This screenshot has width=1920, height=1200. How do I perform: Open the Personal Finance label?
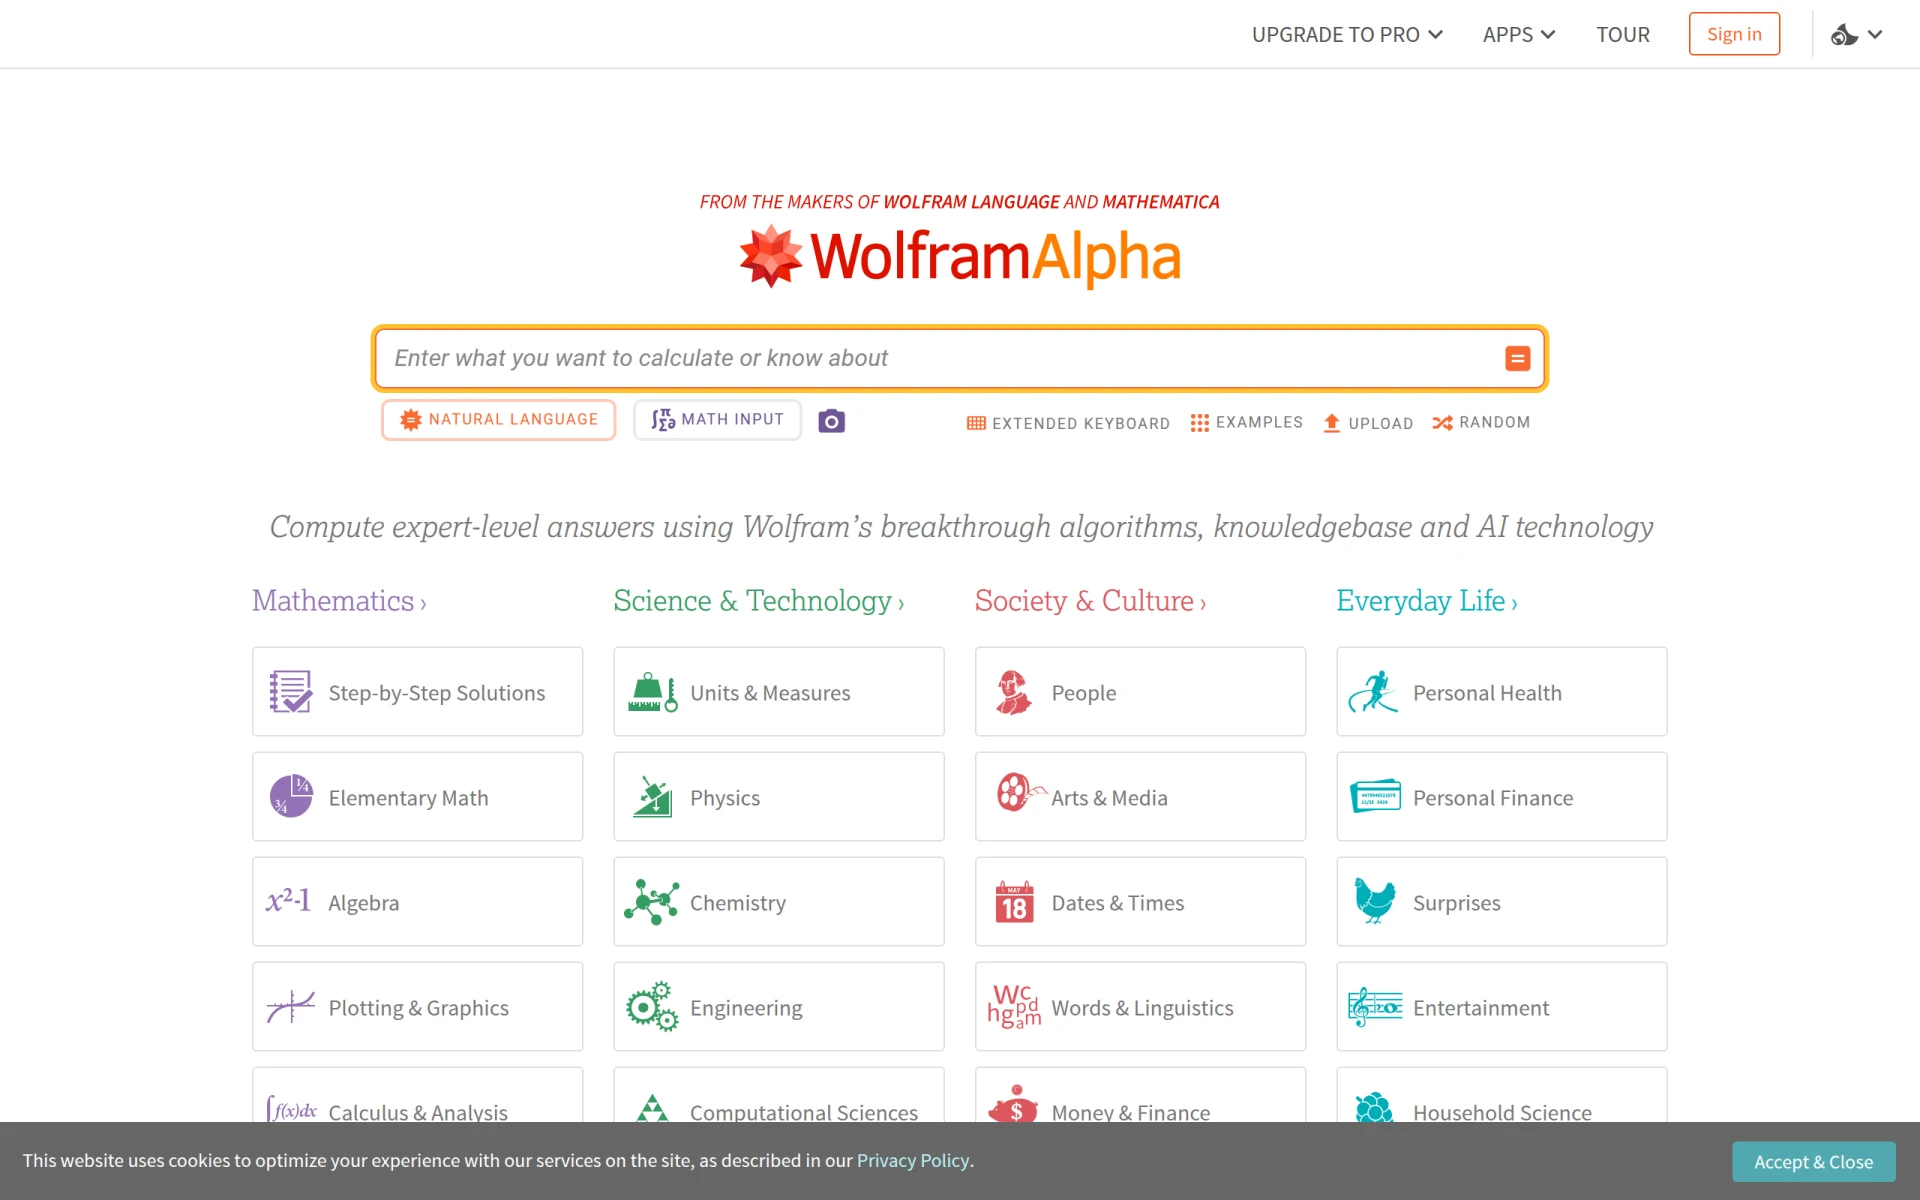1492,798
